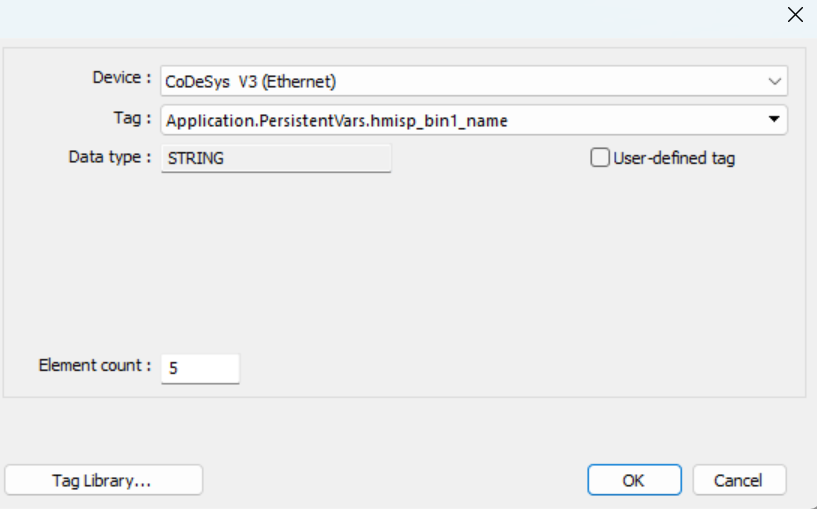The height and width of the screenshot is (509, 817).
Task: Confirm with the OK button
Action: pos(634,480)
